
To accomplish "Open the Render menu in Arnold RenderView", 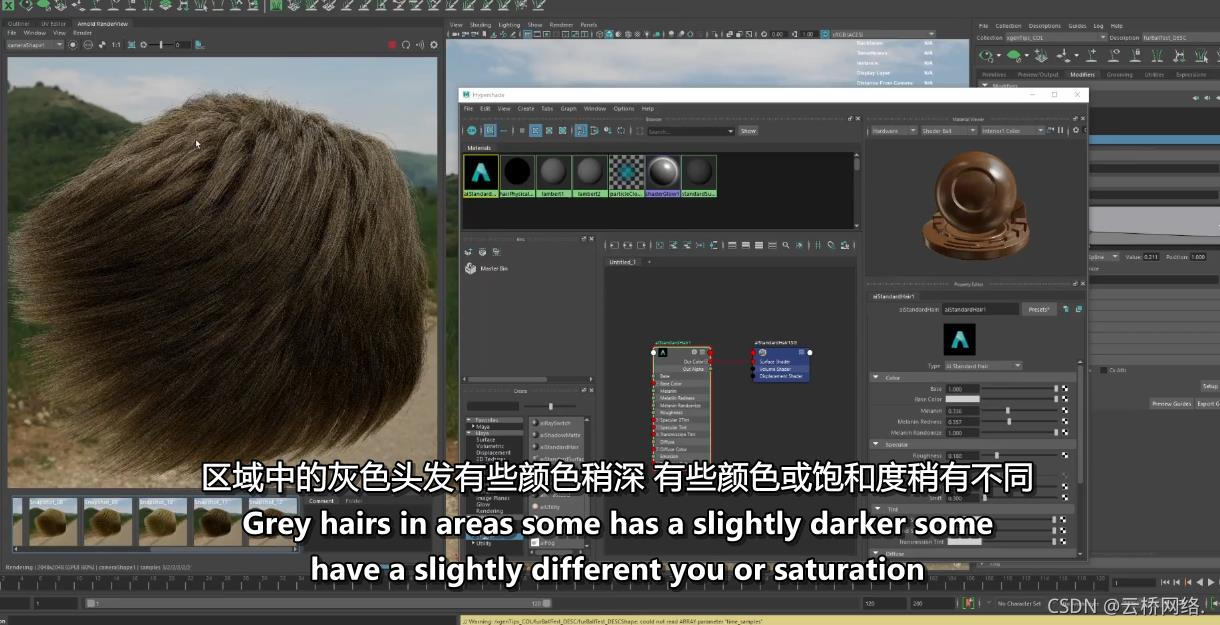I will tap(82, 33).
